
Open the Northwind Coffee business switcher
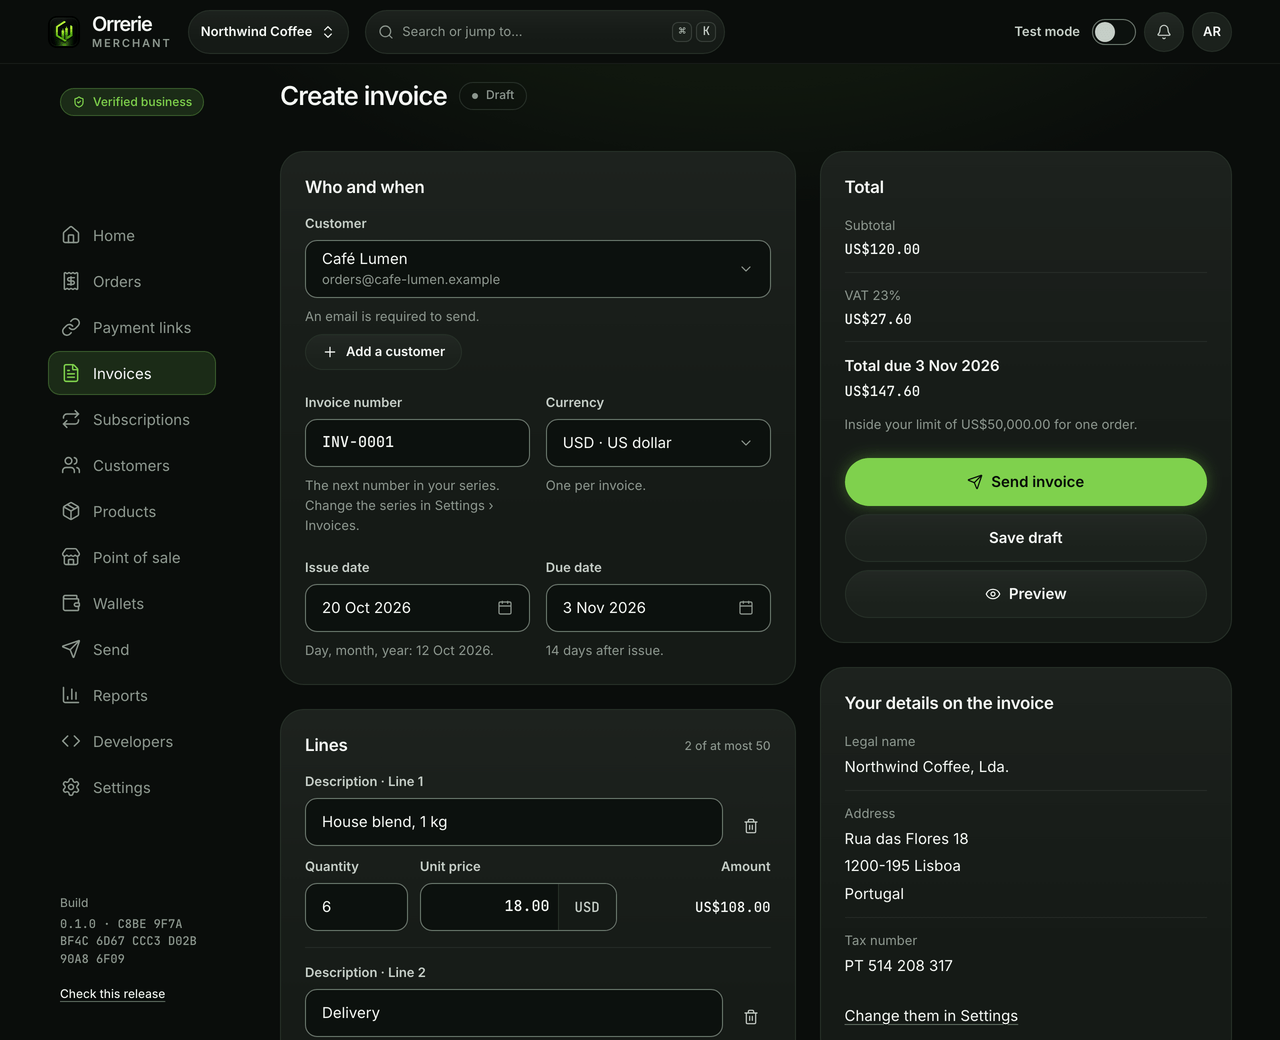pyautogui.click(x=268, y=32)
